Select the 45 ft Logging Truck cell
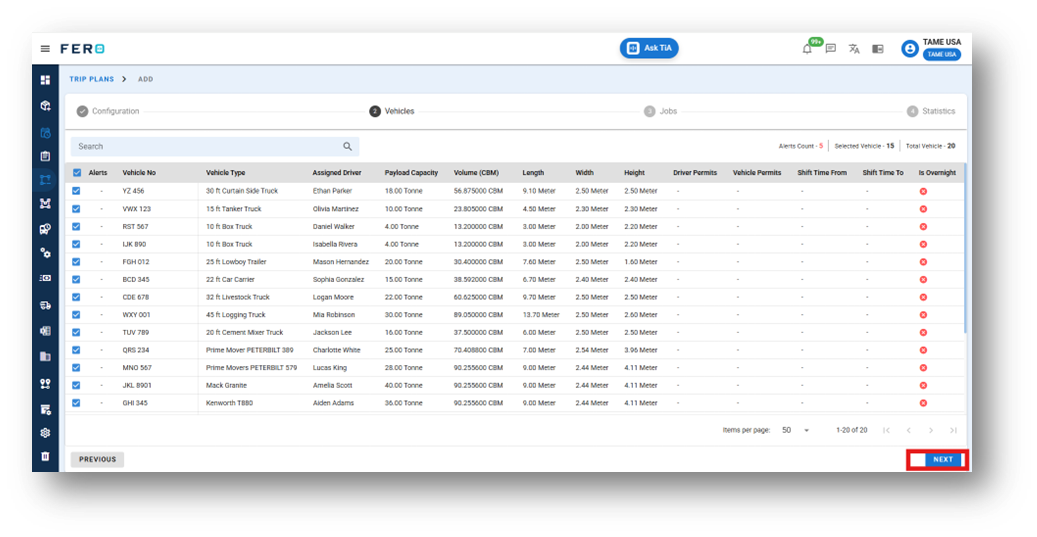The height and width of the screenshot is (537, 1037). click(x=235, y=315)
